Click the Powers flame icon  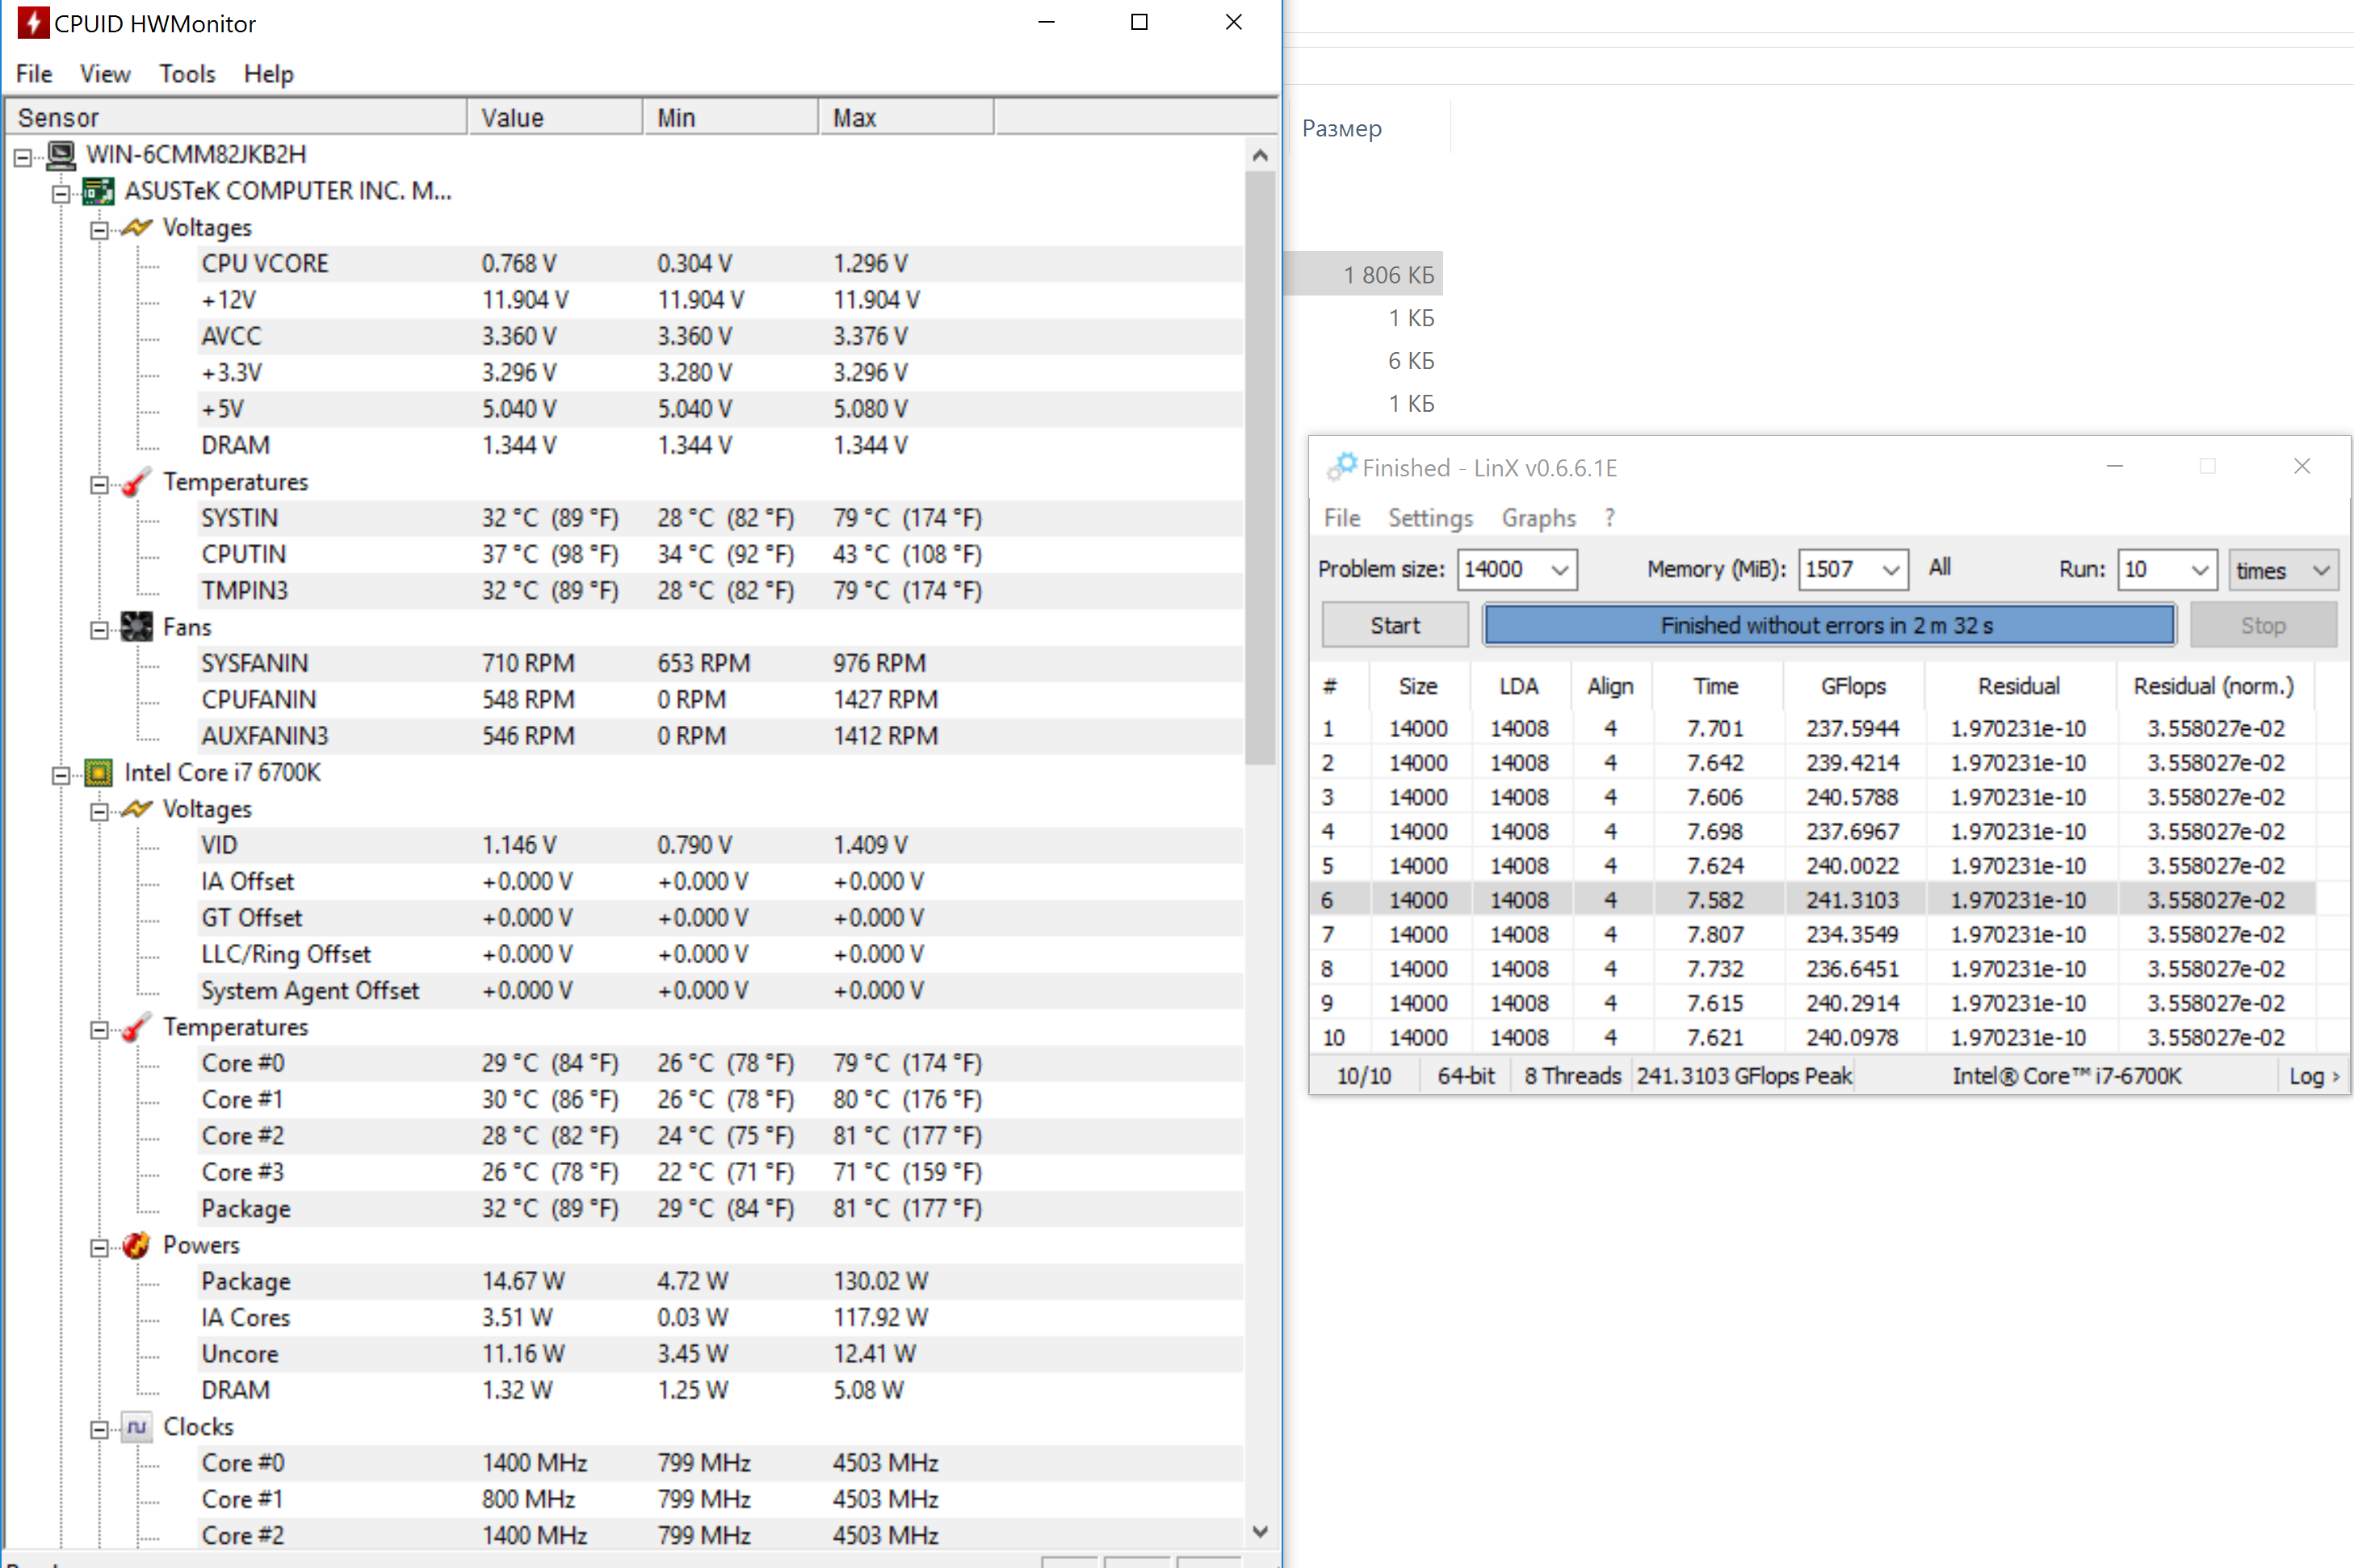[136, 1245]
